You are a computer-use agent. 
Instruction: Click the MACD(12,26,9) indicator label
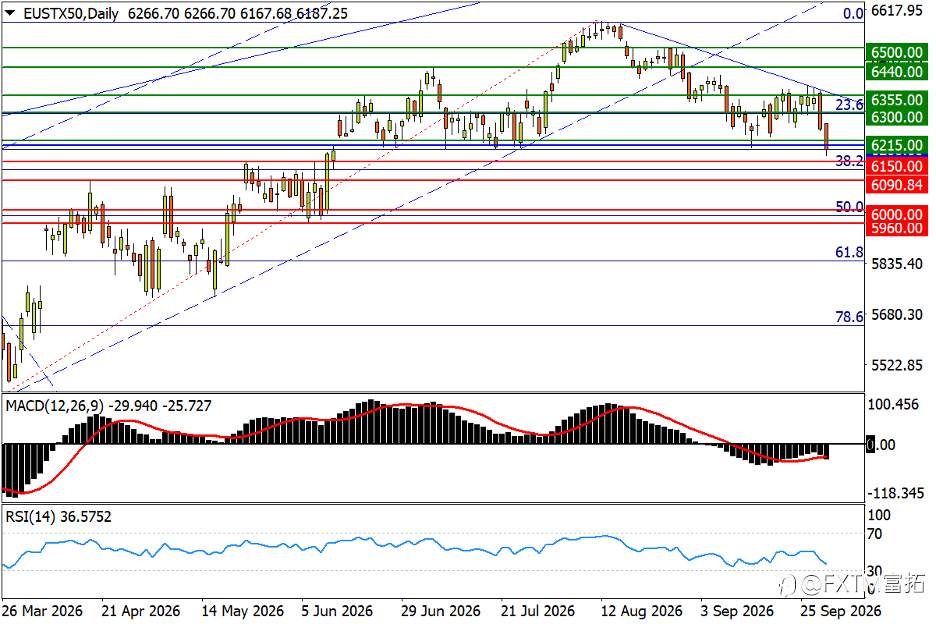click(x=54, y=406)
